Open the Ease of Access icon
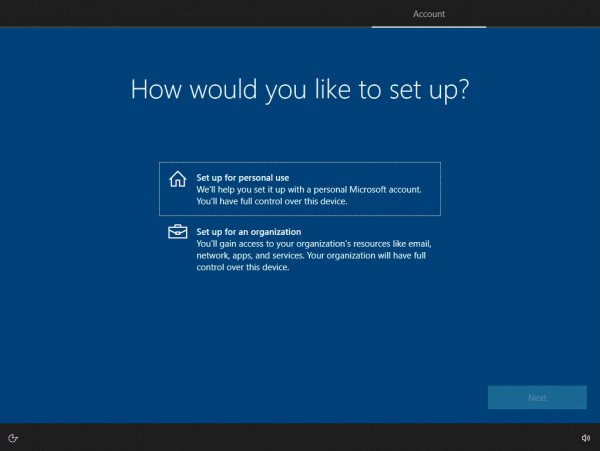 pos(13,438)
